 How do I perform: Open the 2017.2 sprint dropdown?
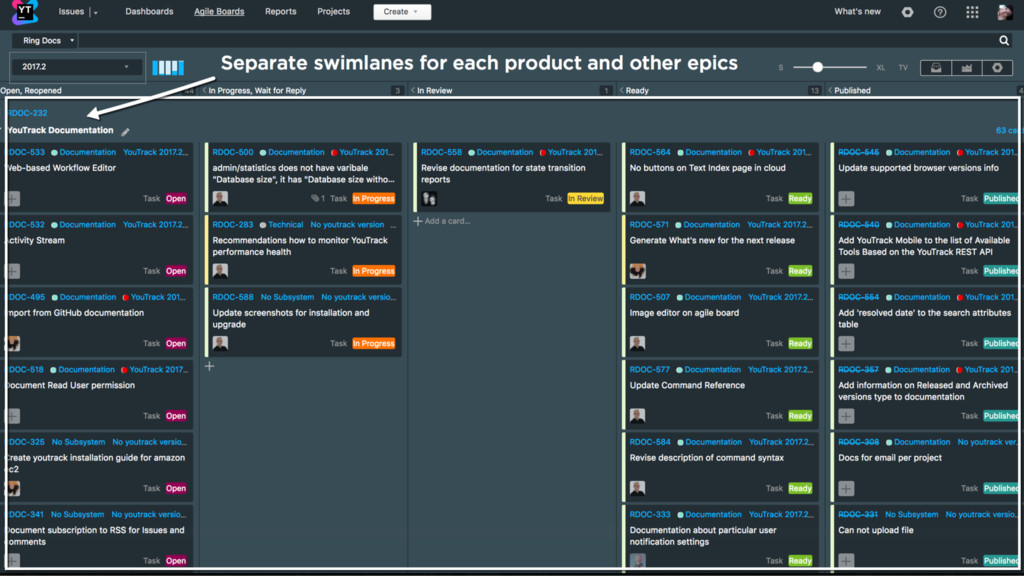pyautogui.click(x=75, y=67)
